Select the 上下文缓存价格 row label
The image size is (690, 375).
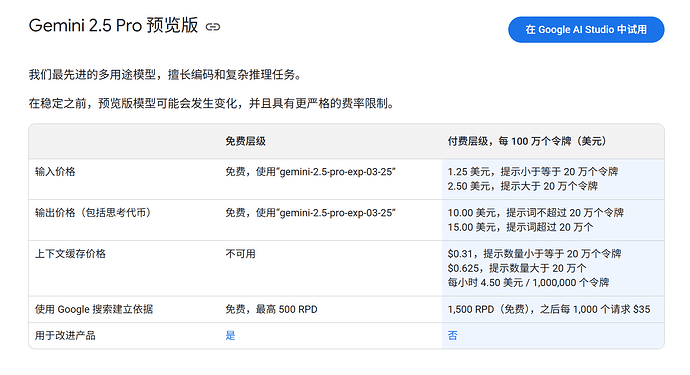coord(70,254)
